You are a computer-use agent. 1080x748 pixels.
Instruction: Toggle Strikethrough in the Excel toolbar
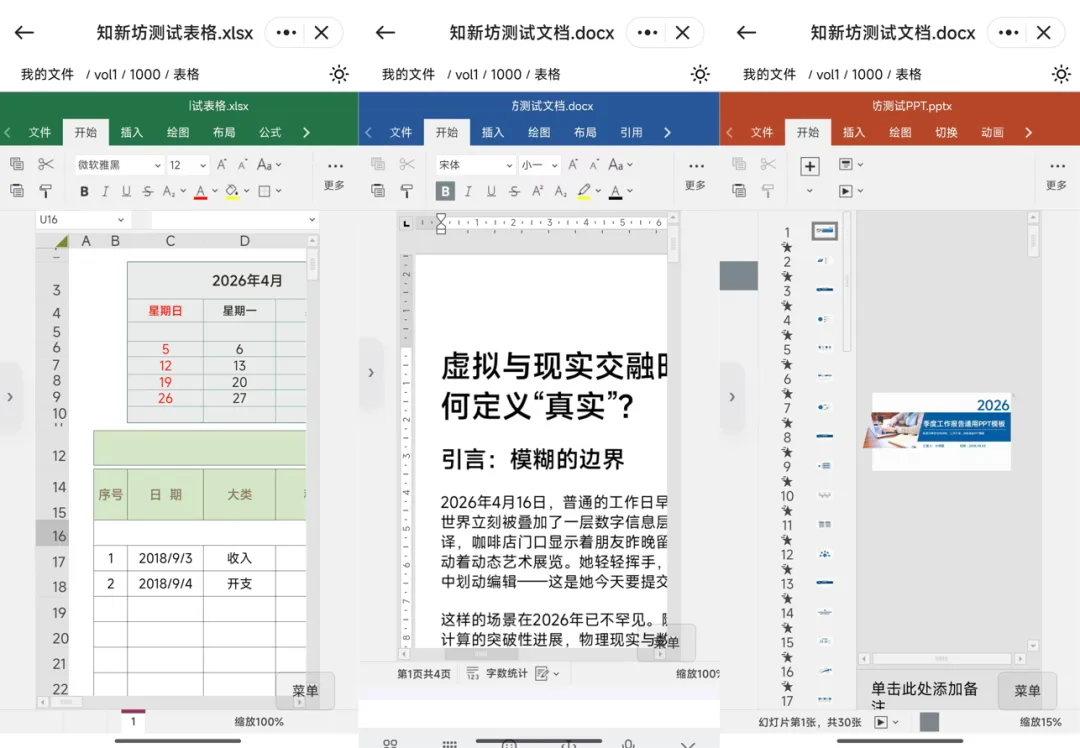coord(147,191)
